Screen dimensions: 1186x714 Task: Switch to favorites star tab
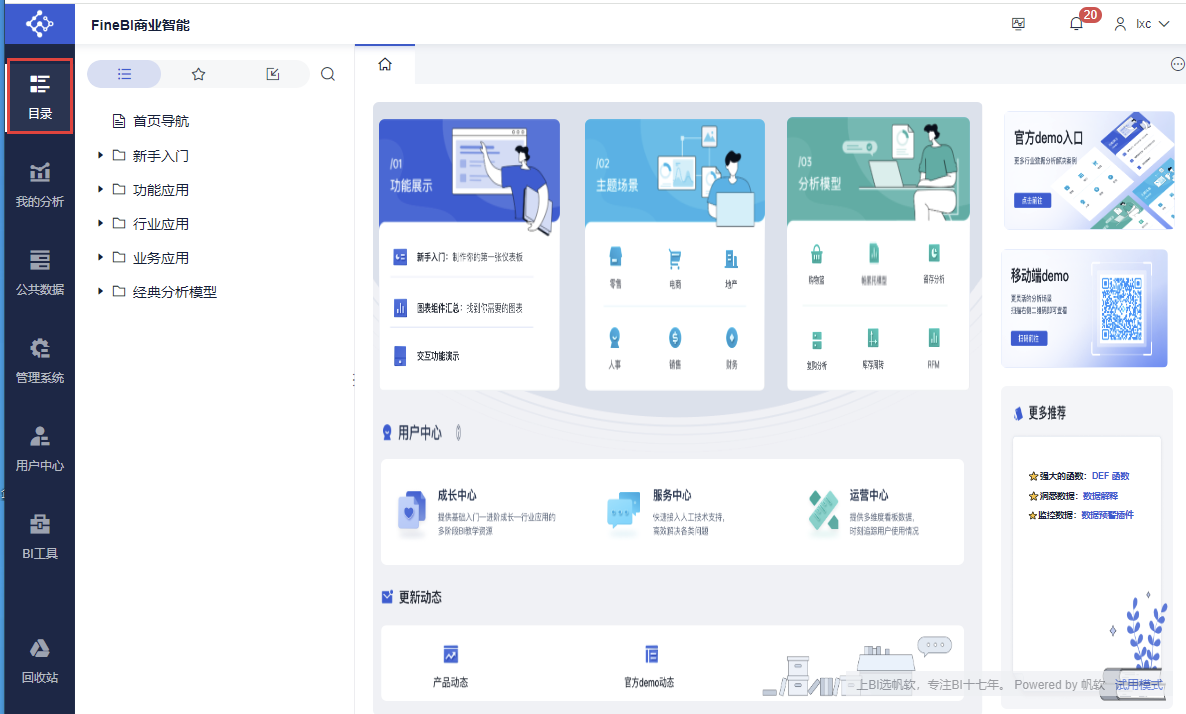pos(198,74)
